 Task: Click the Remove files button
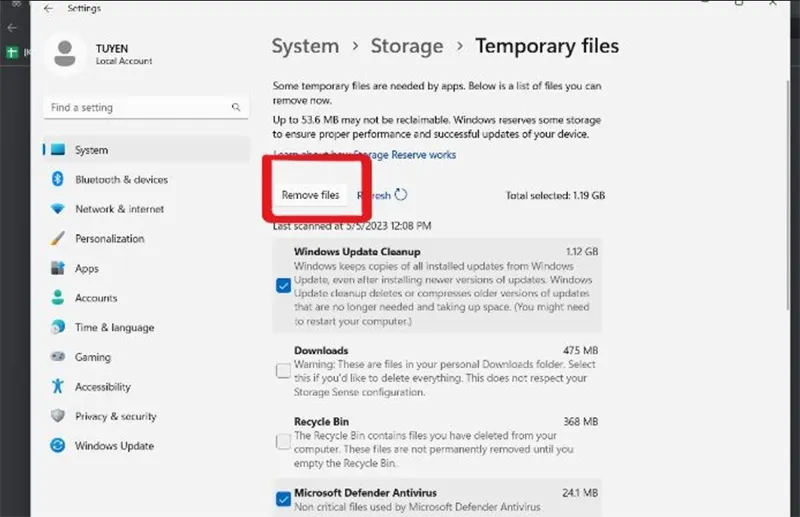point(310,195)
